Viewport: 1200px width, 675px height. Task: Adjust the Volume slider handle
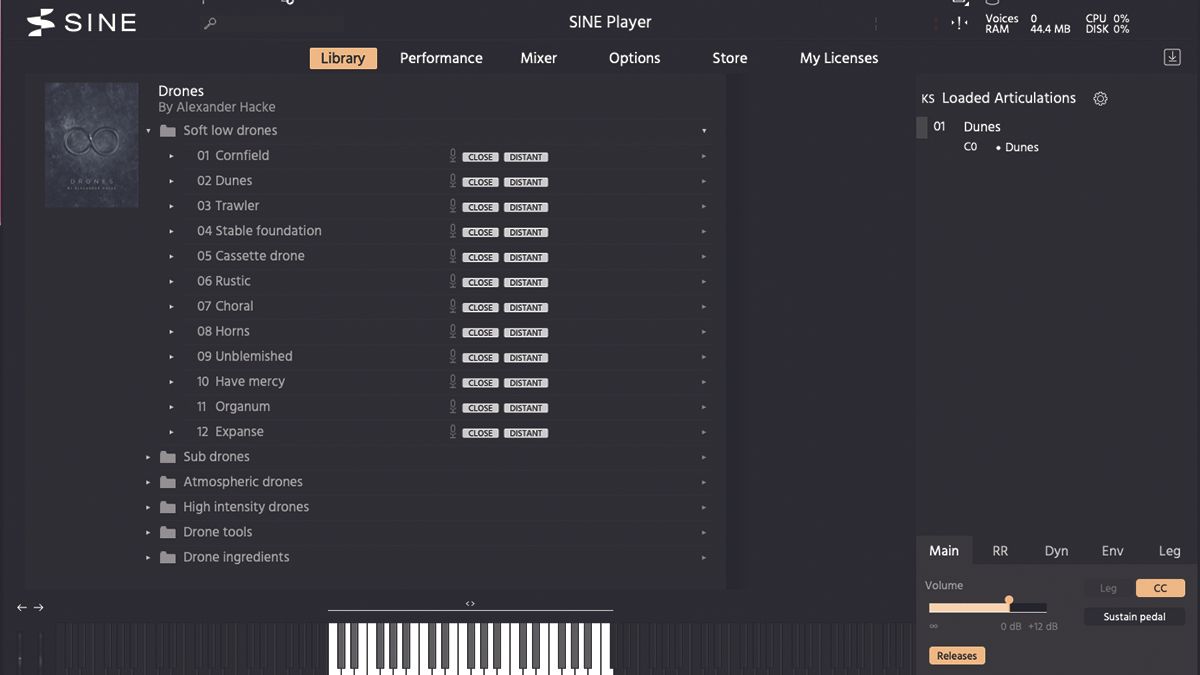point(1009,601)
